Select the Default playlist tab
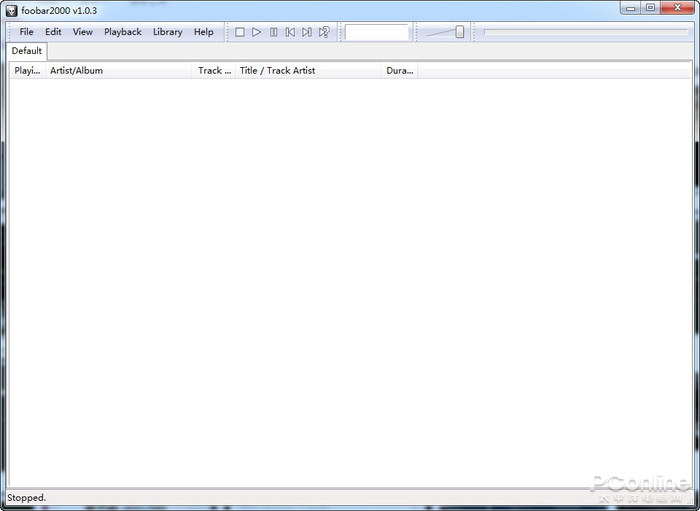The width and height of the screenshot is (700, 511). pyautogui.click(x=27, y=51)
